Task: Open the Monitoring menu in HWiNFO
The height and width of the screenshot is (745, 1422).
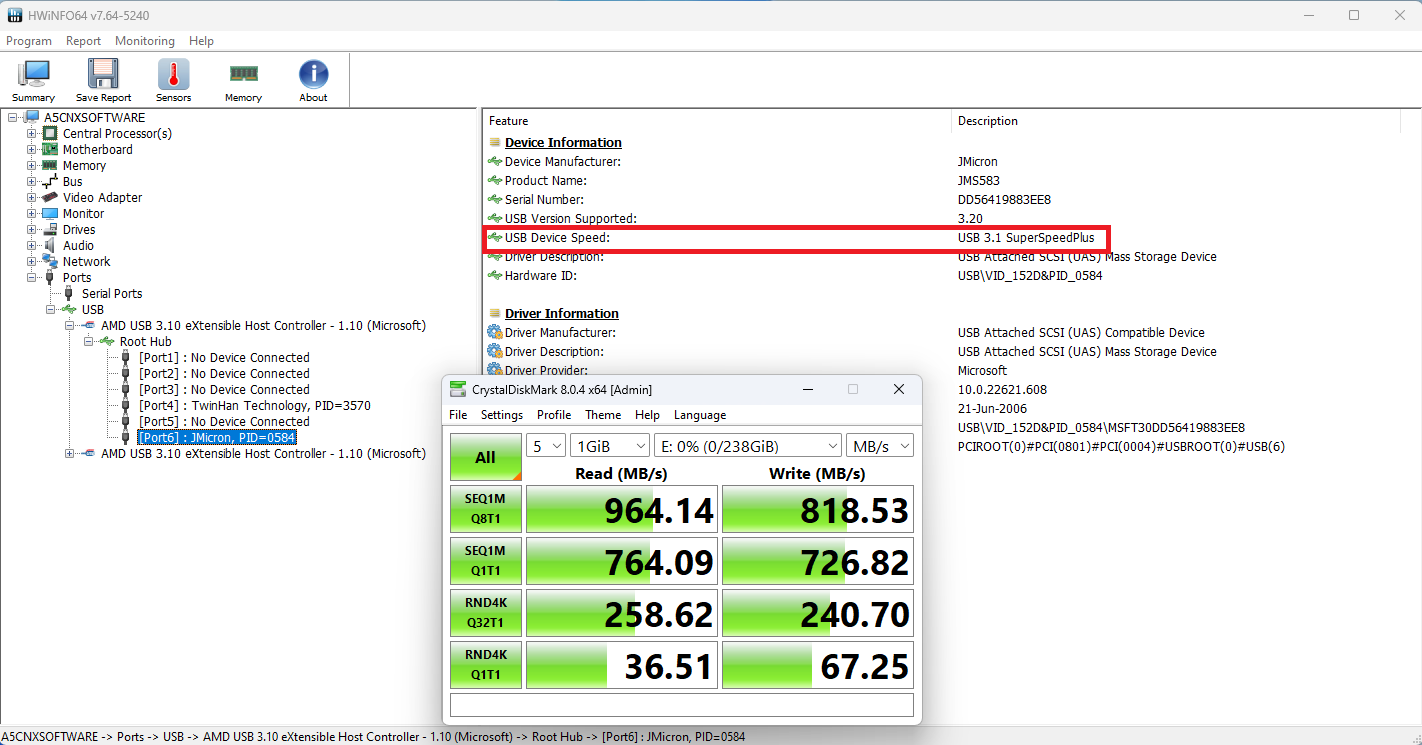Action: pos(144,41)
